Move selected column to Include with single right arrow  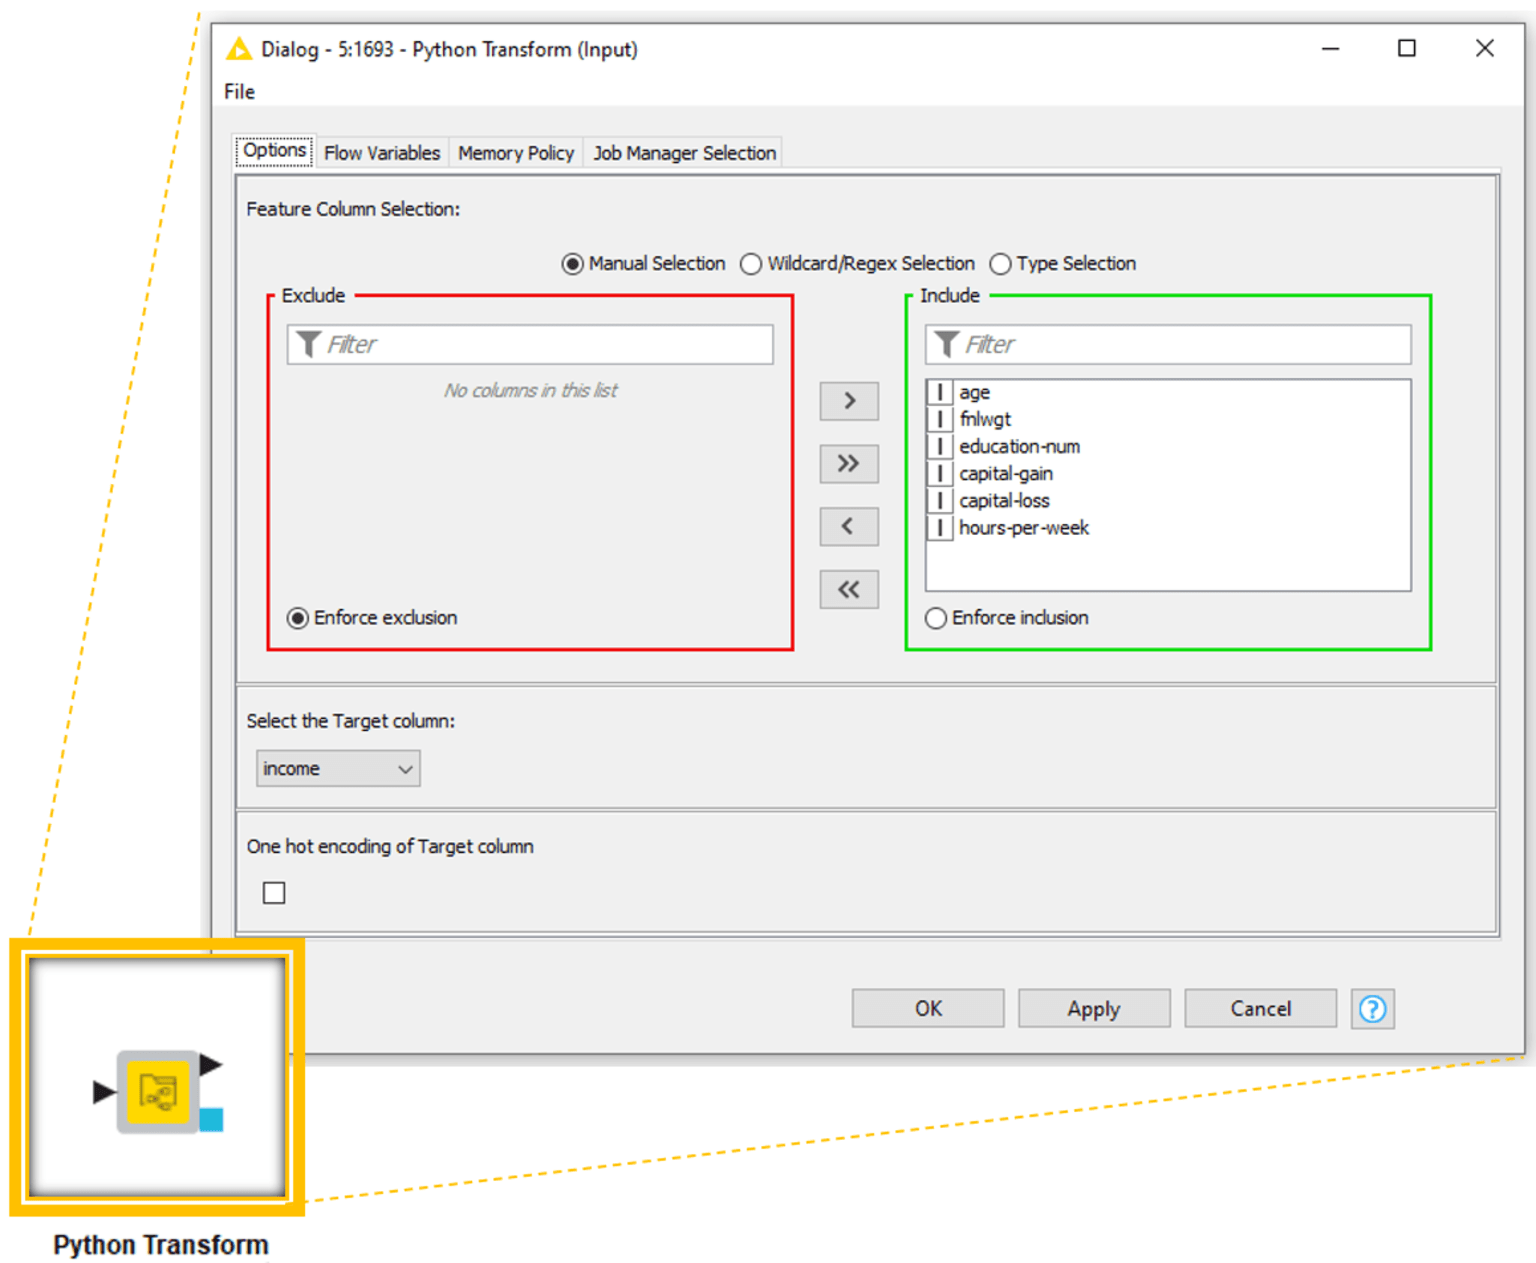(849, 401)
